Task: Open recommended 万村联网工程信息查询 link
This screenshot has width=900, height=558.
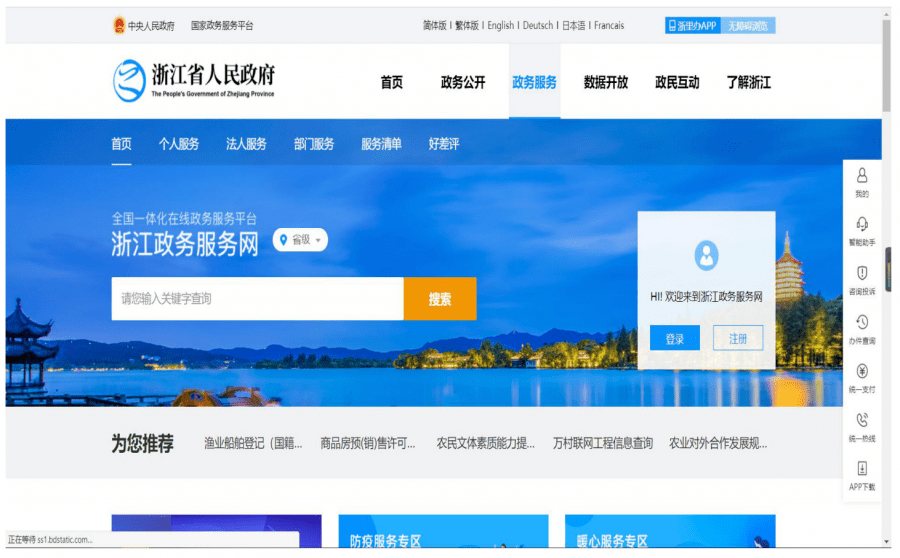Action: 603,443
